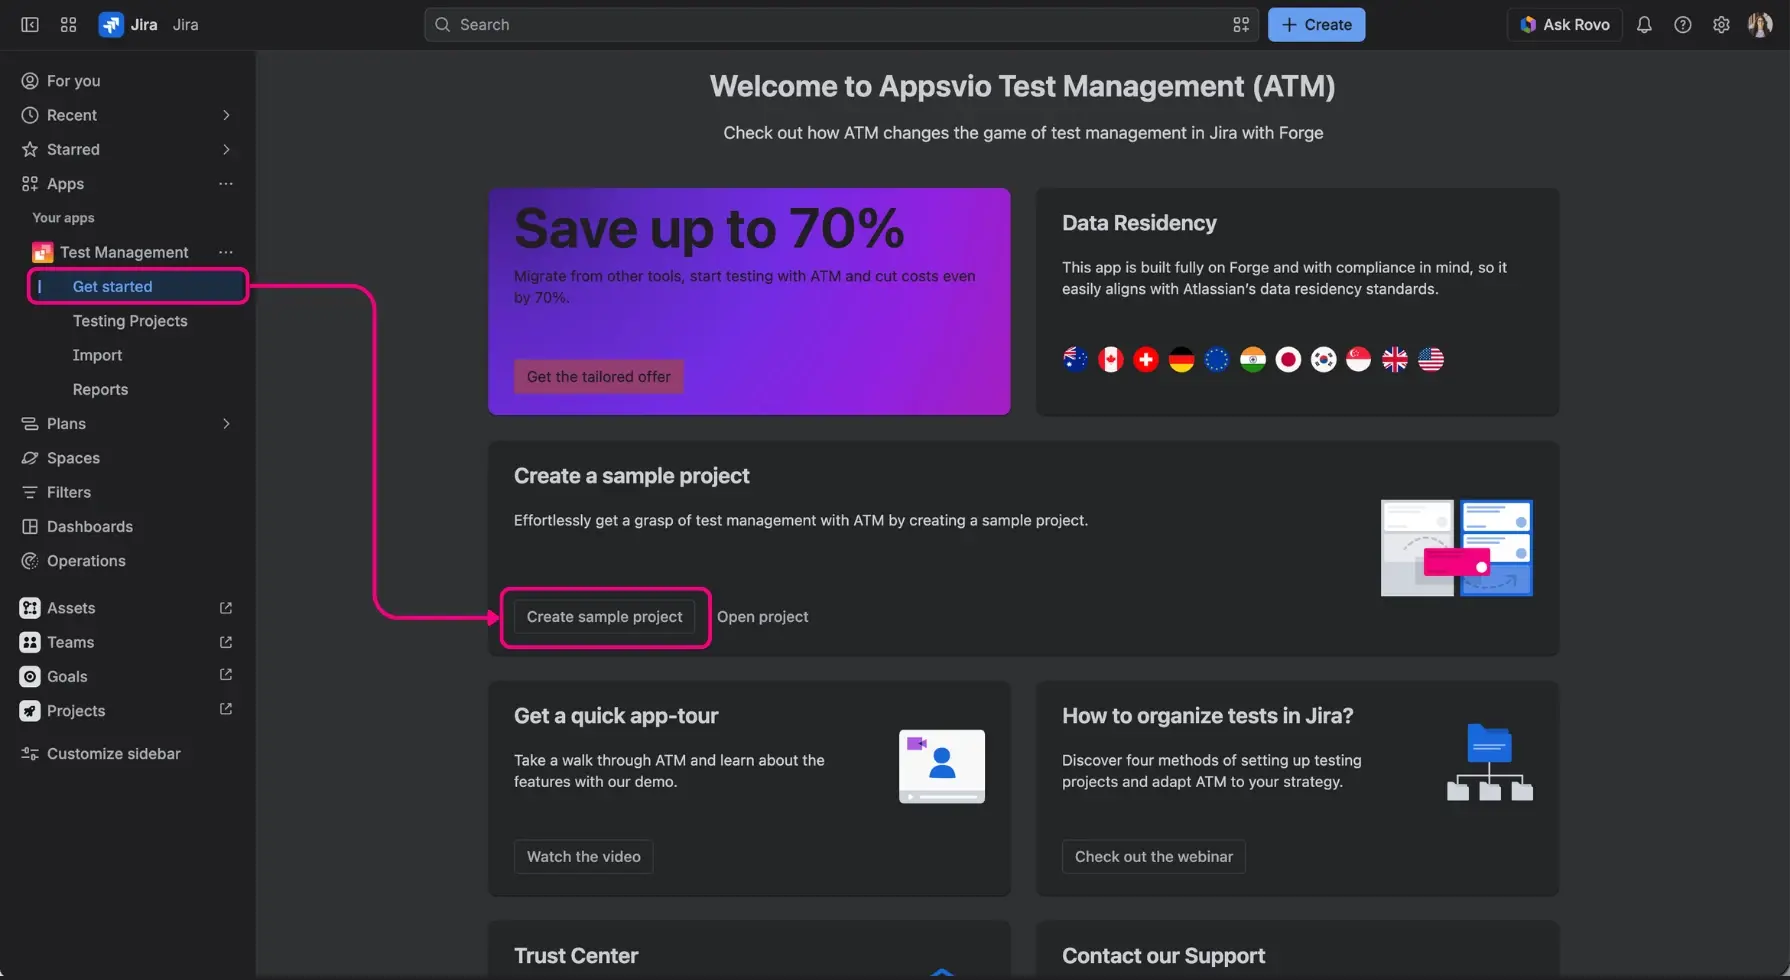
Task: Click the blue Create button
Action: pyautogui.click(x=1316, y=25)
